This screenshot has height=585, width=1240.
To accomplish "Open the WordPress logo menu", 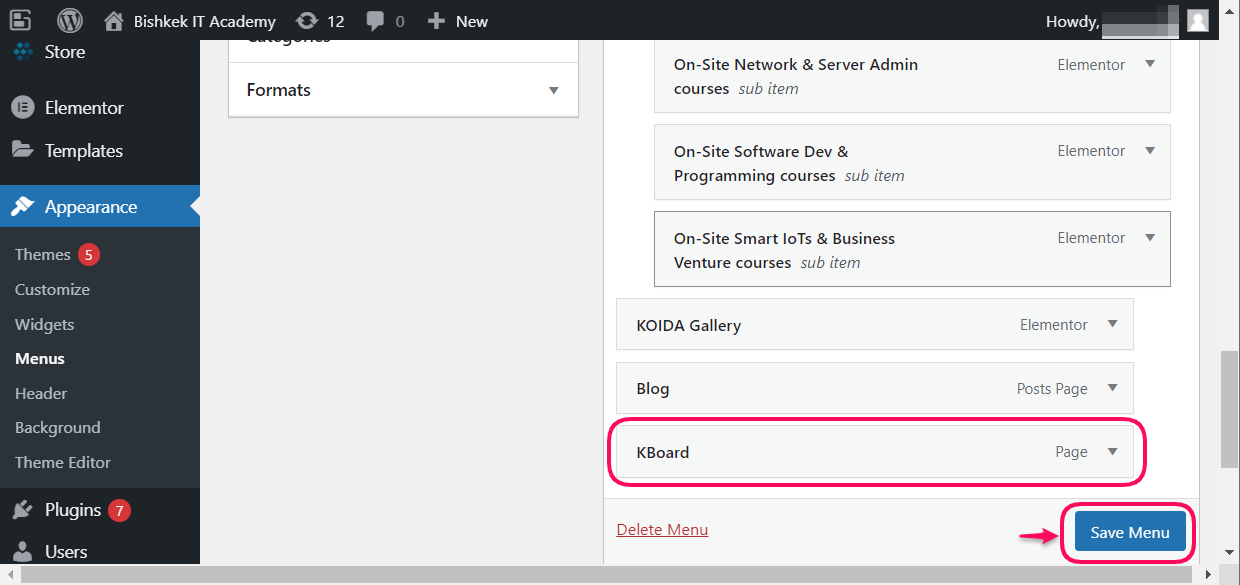I will point(70,20).
